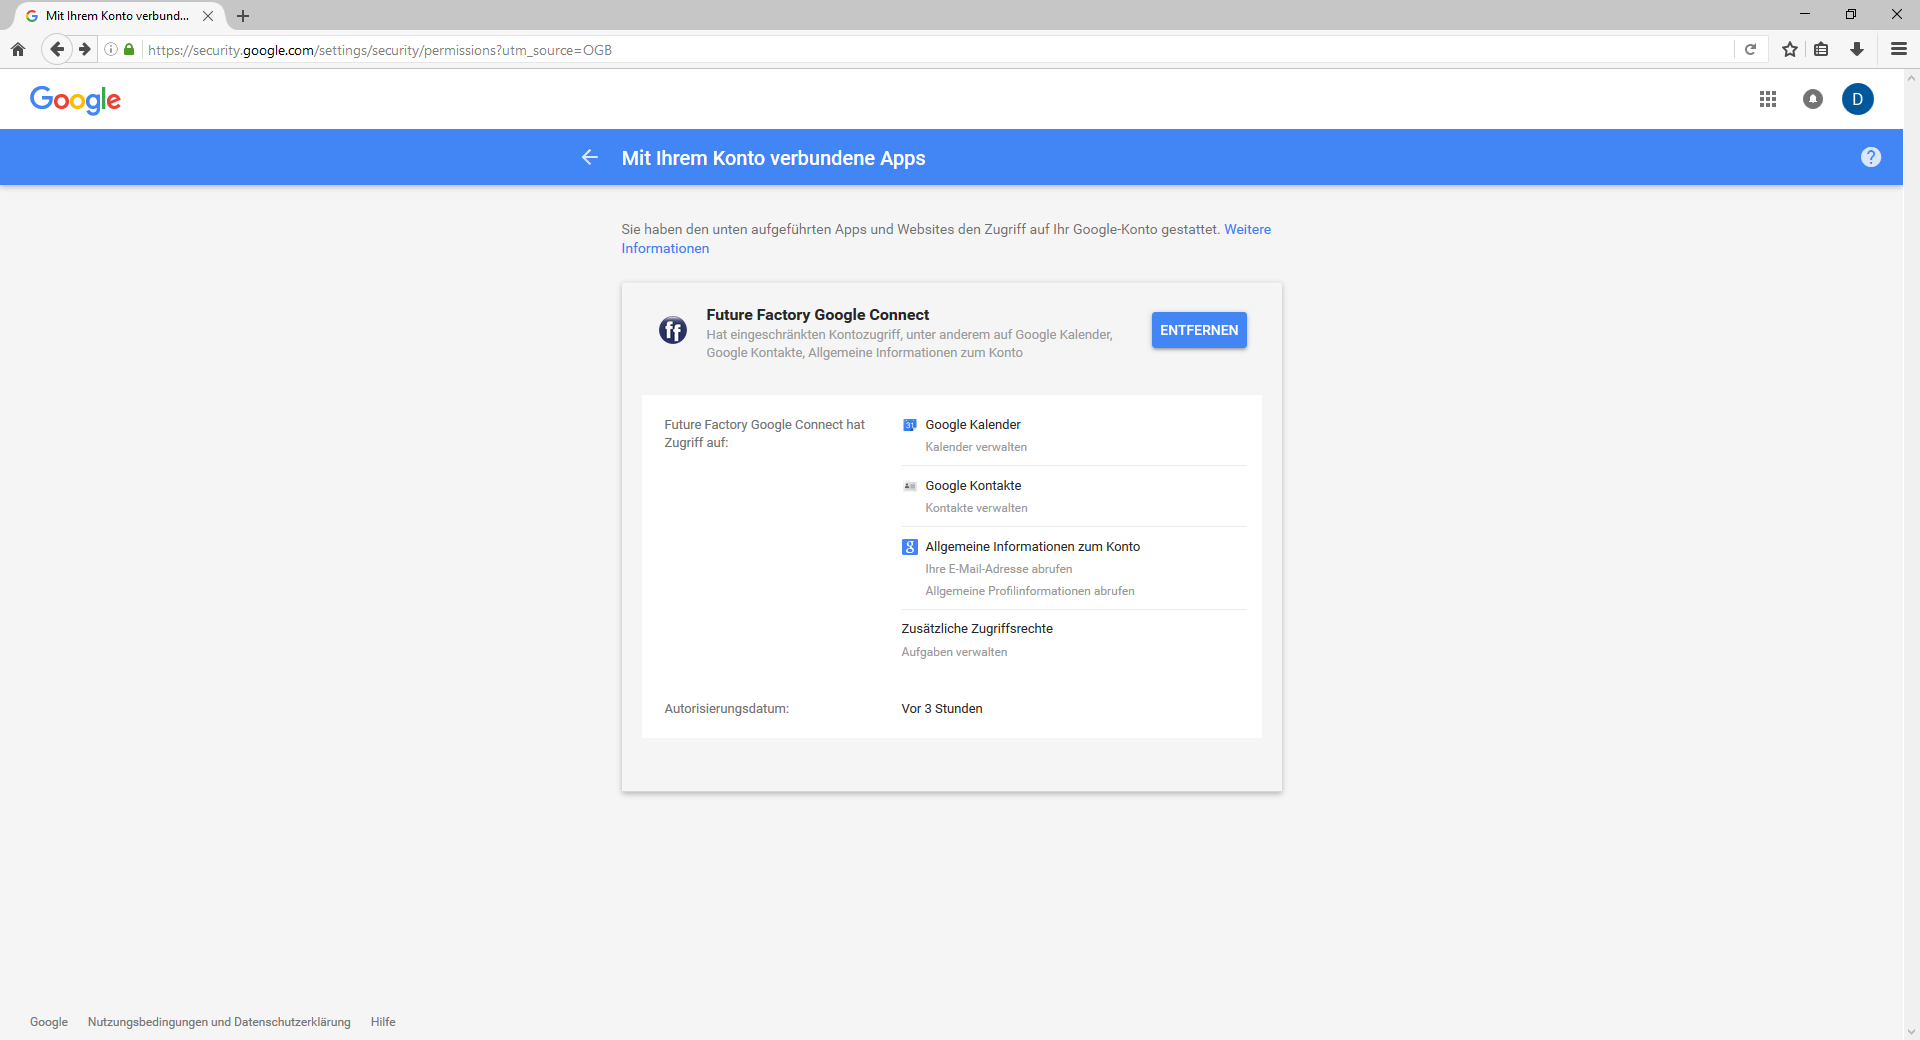Open help via the question mark icon
The image size is (1920, 1040).
pos(1870,157)
